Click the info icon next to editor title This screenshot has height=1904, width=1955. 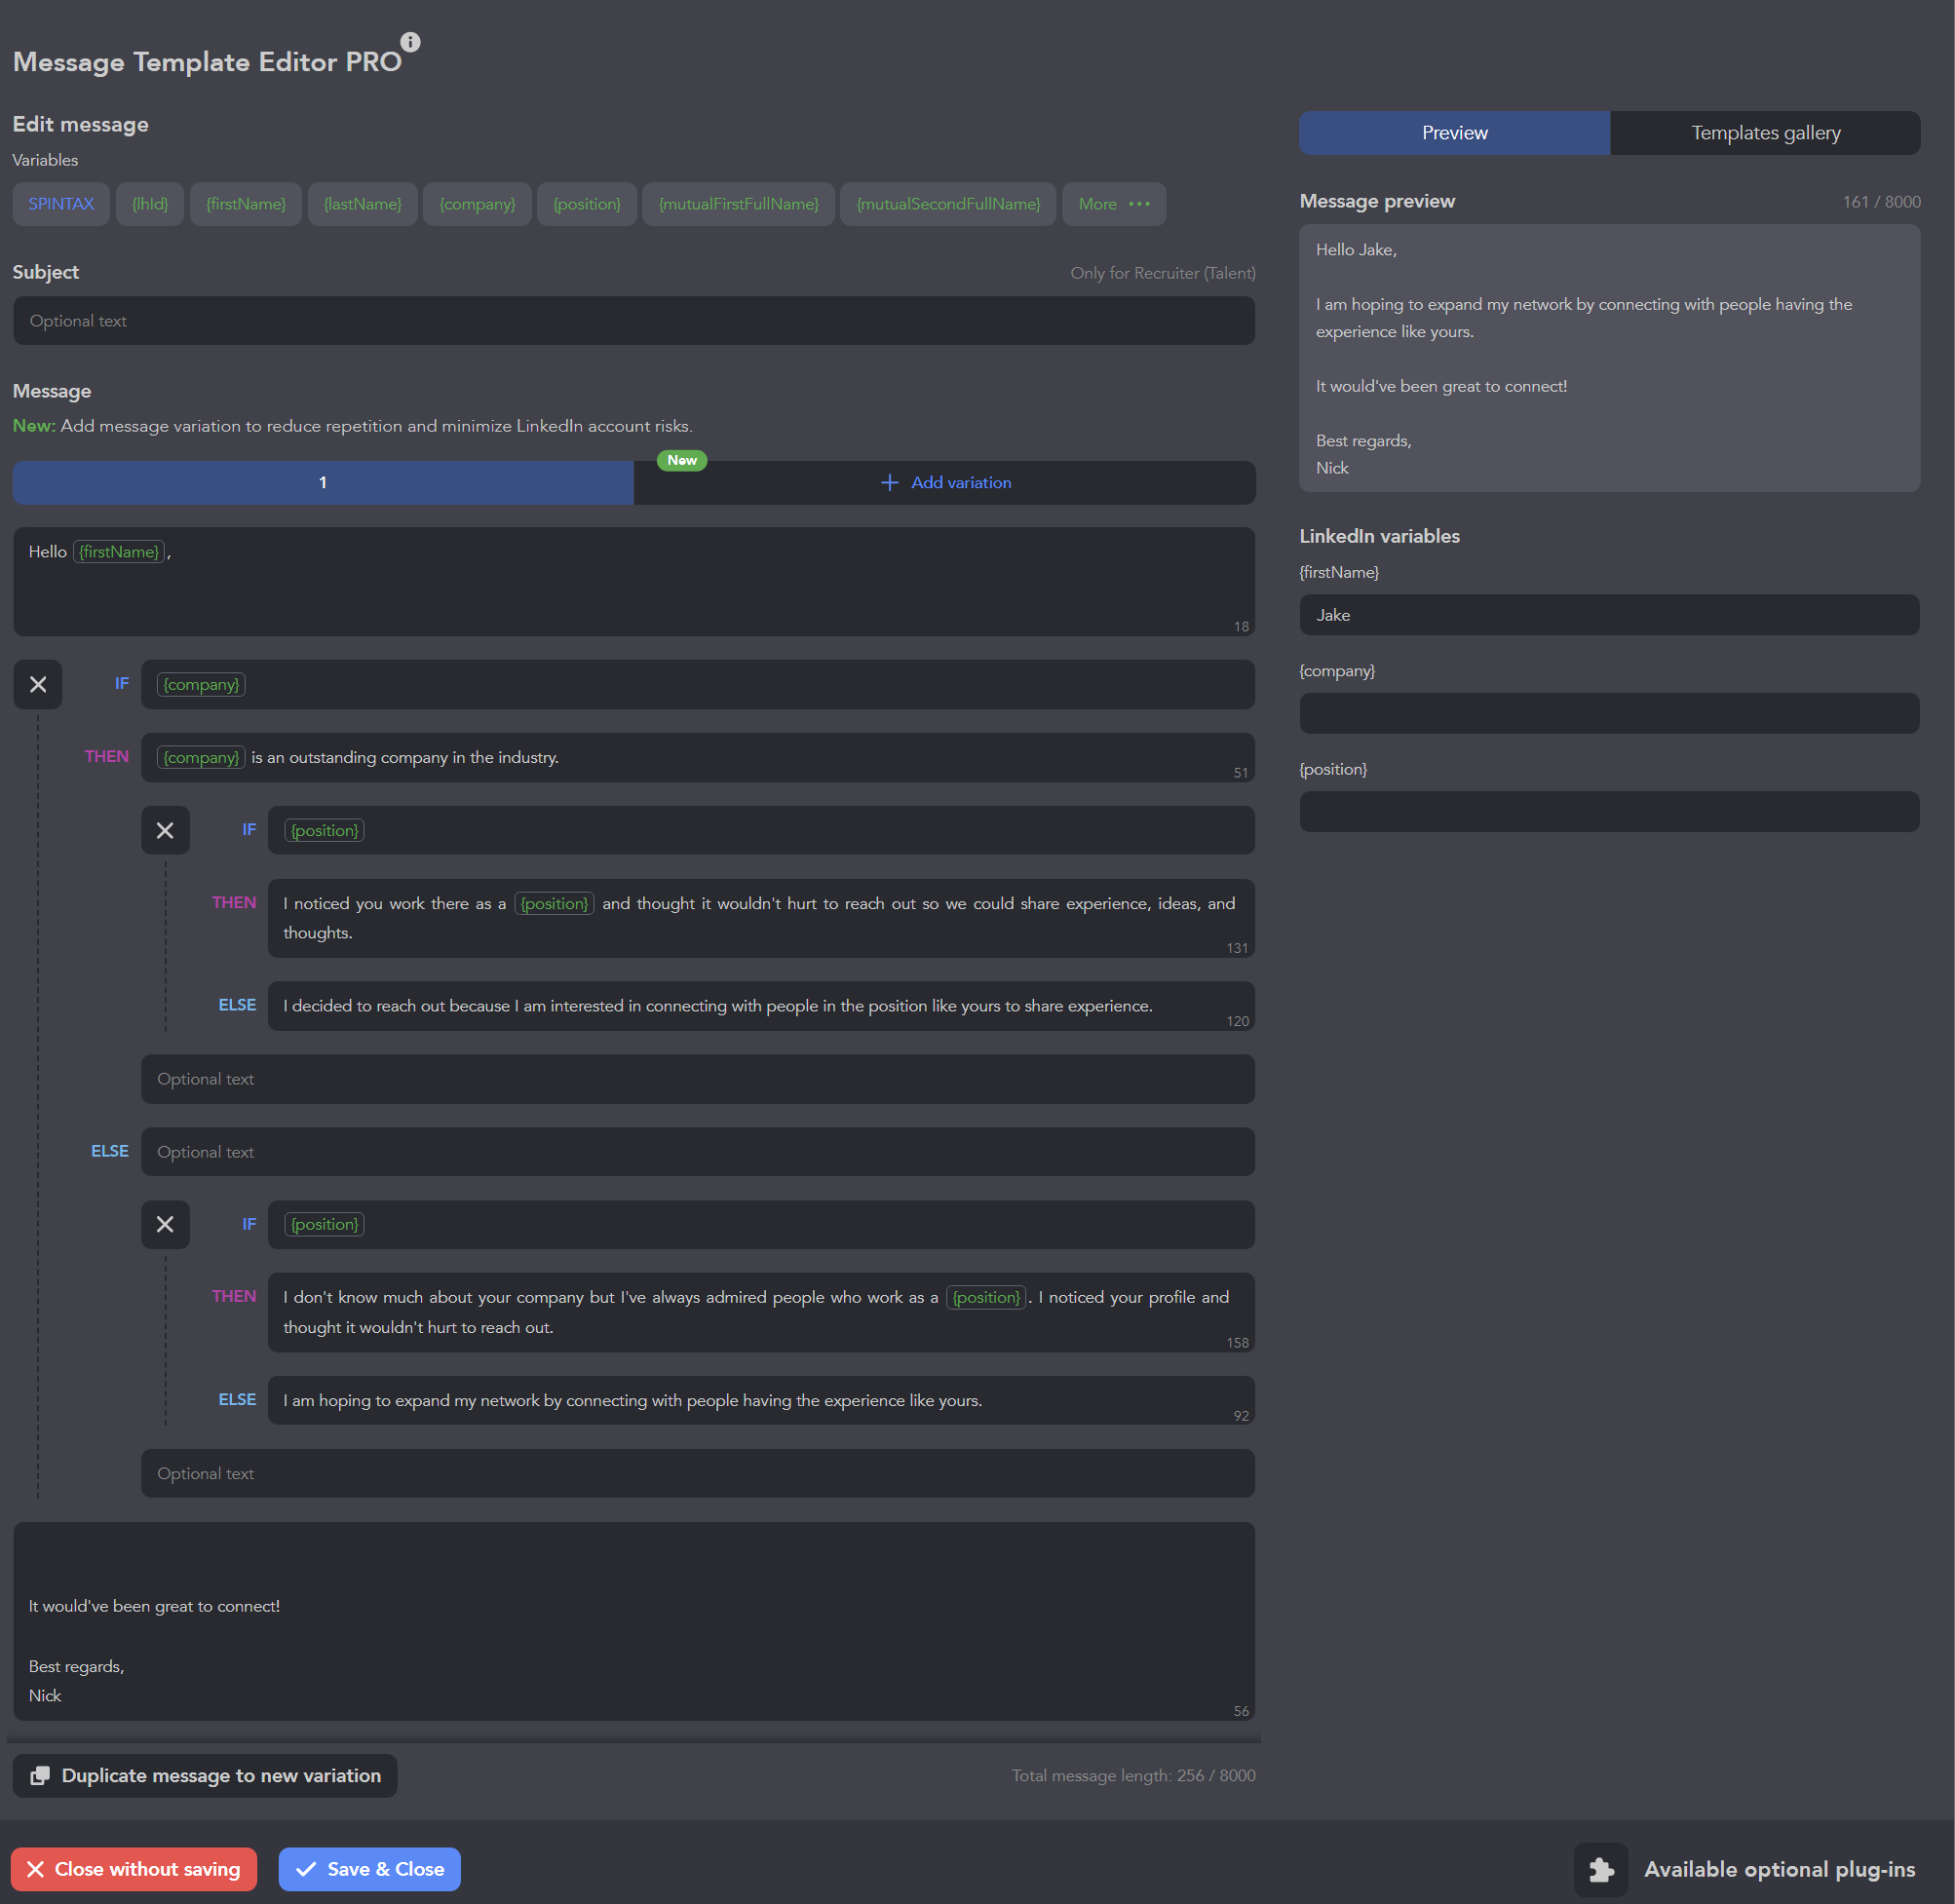pyautogui.click(x=410, y=42)
